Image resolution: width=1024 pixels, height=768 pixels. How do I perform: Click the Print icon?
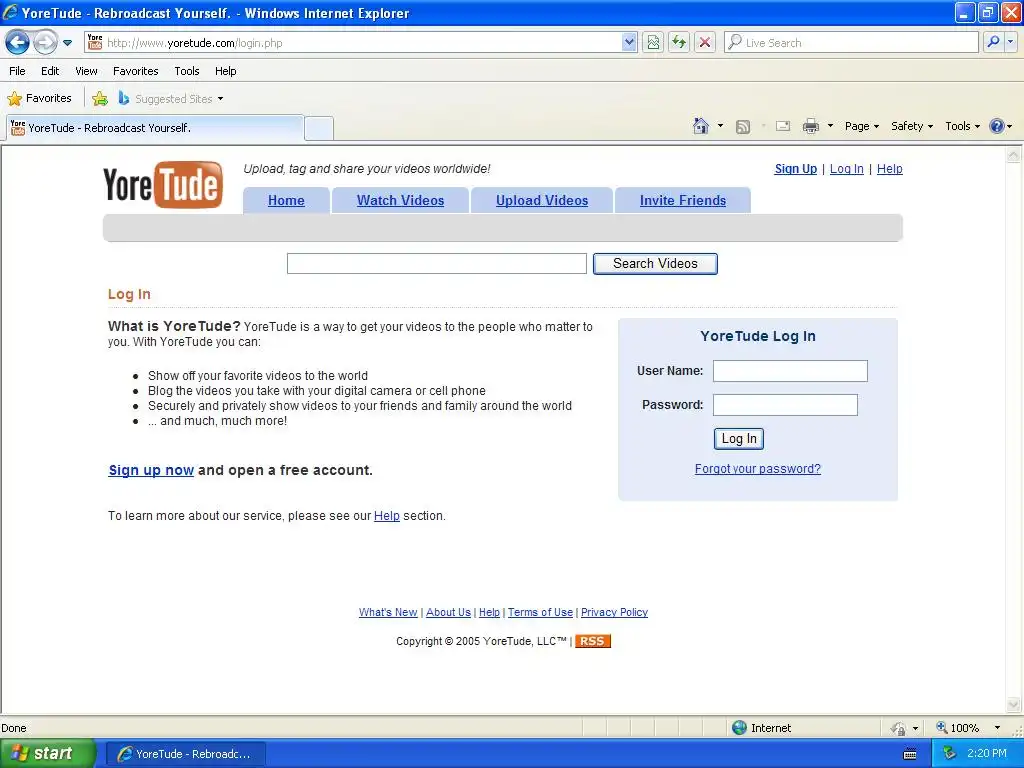[x=810, y=126]
